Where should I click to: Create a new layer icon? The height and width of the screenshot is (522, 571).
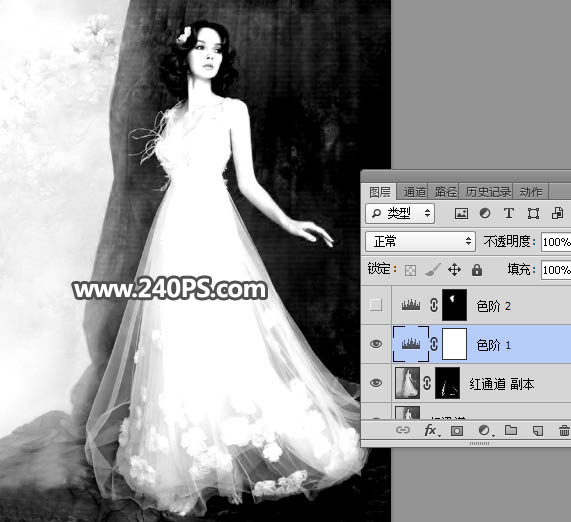(x=538, y=431)
